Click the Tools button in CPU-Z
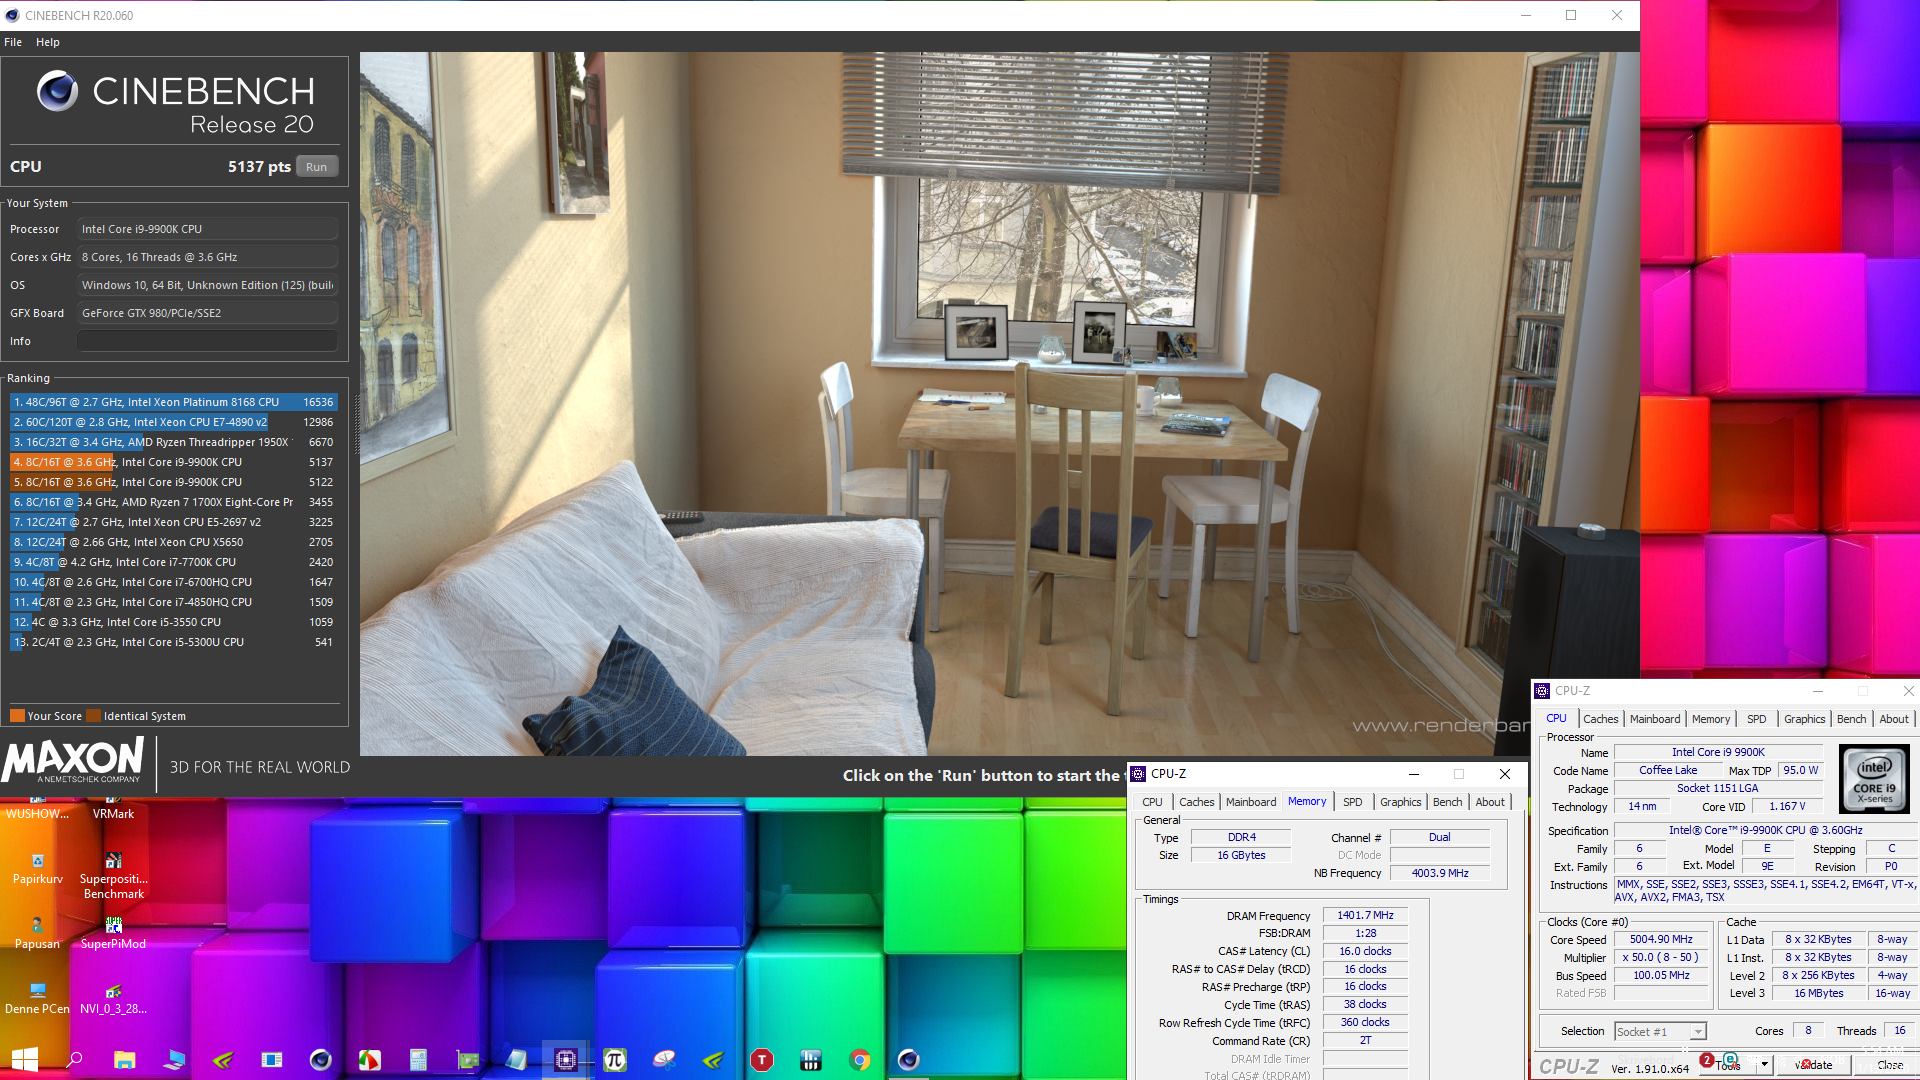1920x1080 pixels. pos(1728,1065)
